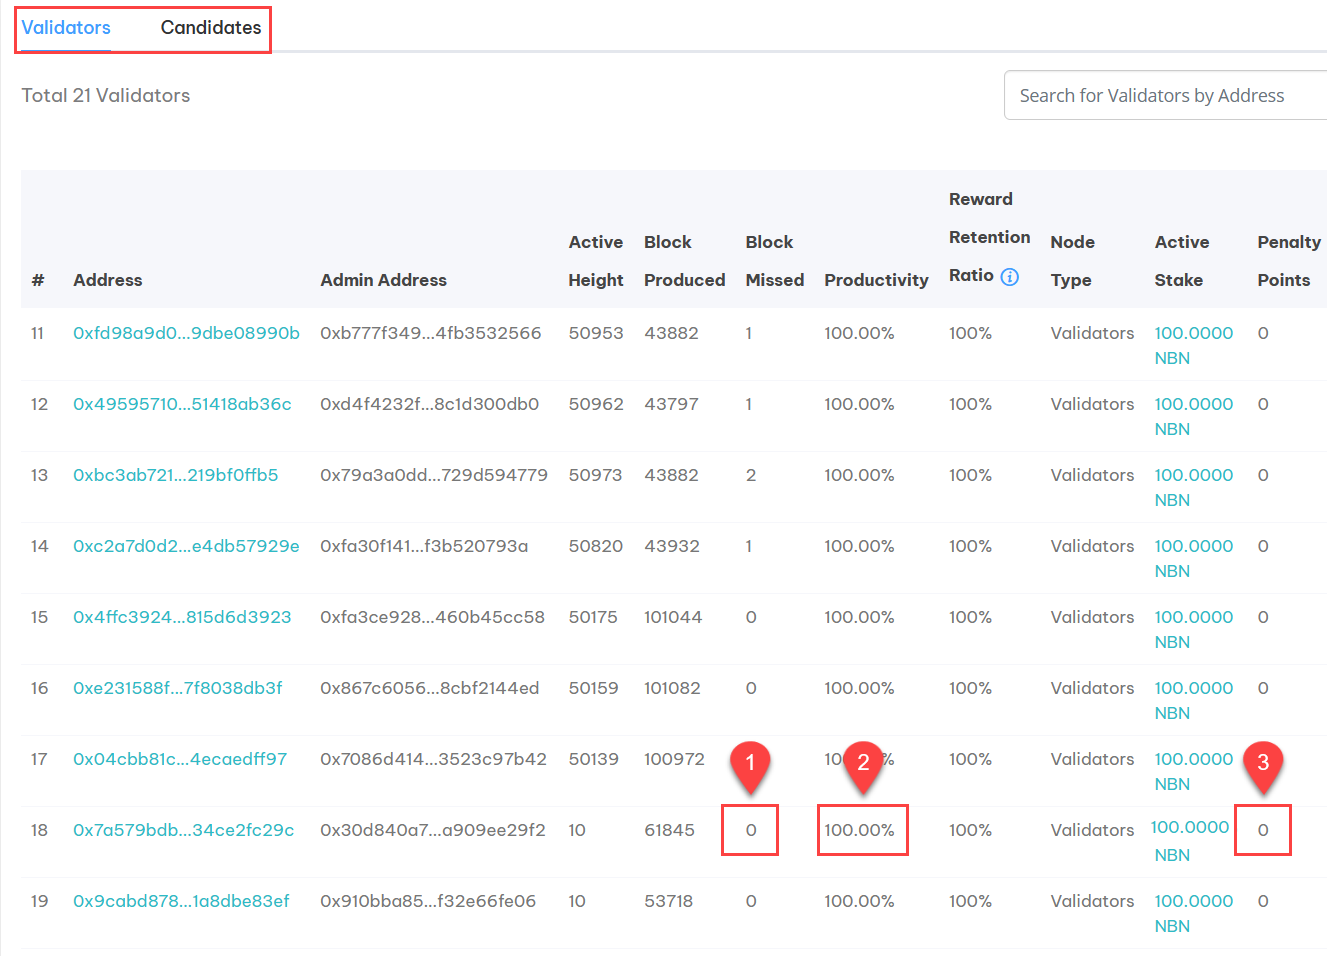Image resolution: width=1327 pixels, height=956 pixels.
Task: Open validator address 0x7a579bdb...34ce2fc29c
Action: [184, 830]
